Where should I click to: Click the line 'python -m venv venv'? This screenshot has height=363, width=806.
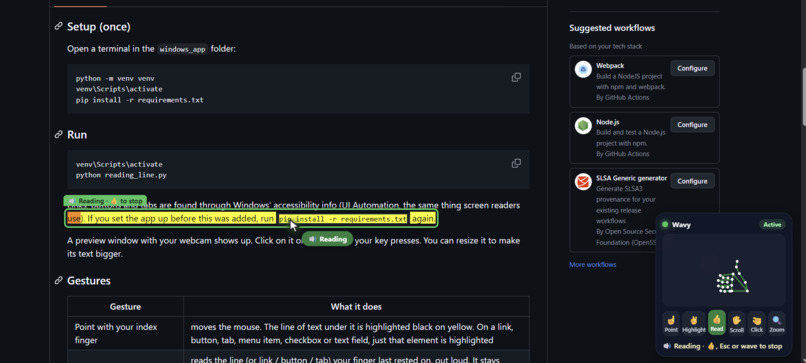115,79
